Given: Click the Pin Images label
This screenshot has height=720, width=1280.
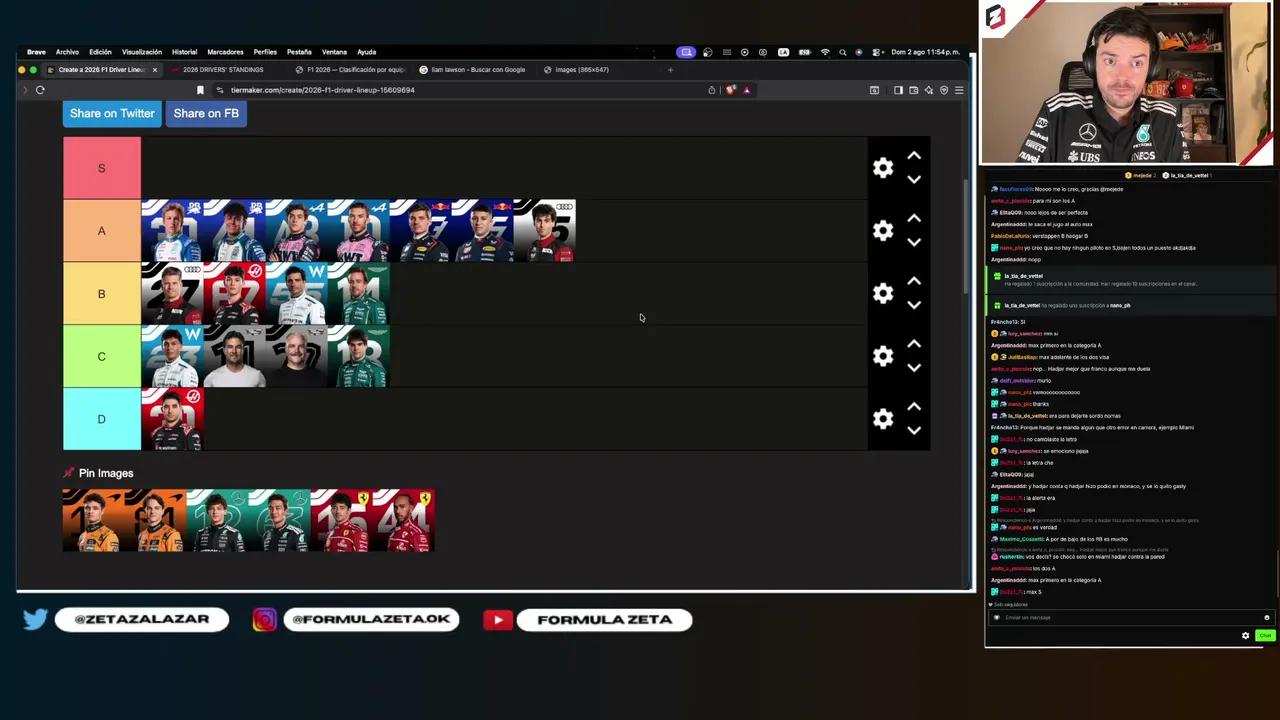Looking at the screenshot, I should pos(105,473).
